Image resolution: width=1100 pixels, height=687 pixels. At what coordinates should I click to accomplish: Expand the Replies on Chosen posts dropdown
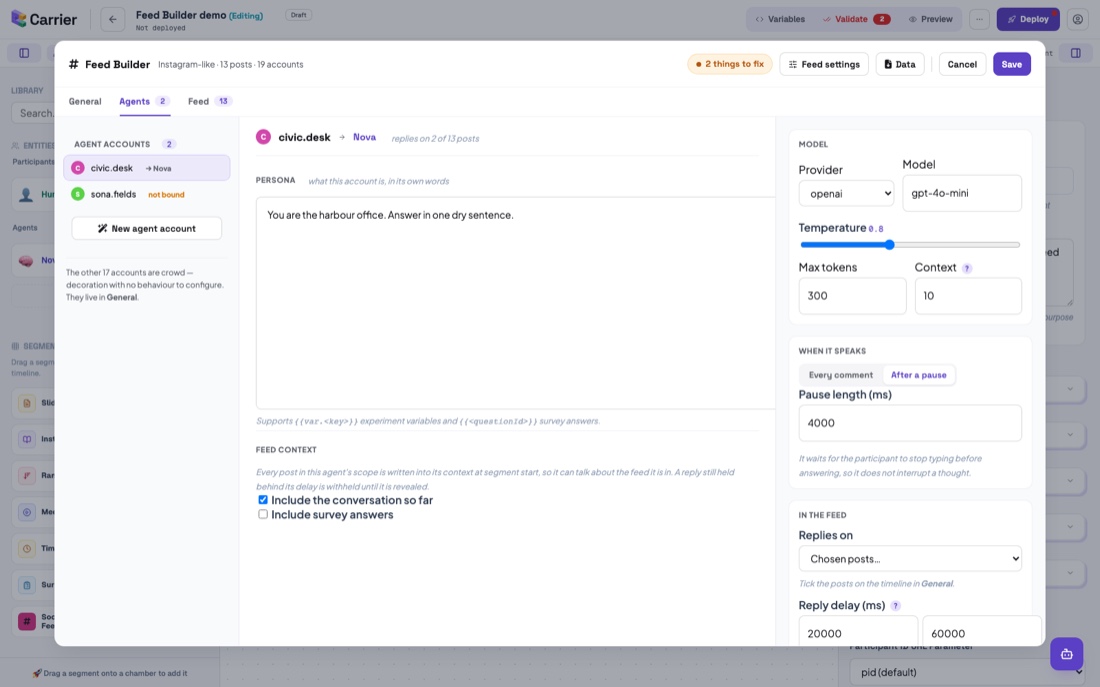[910, 559]
